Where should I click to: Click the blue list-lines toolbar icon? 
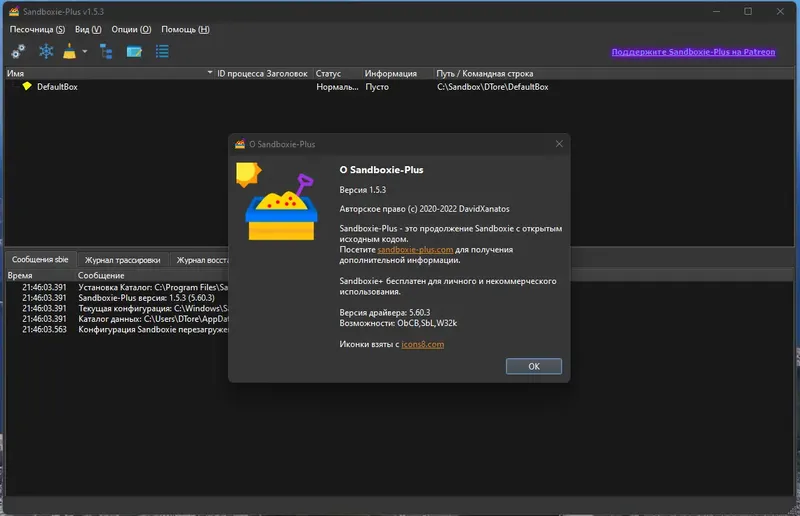(162, 52)
